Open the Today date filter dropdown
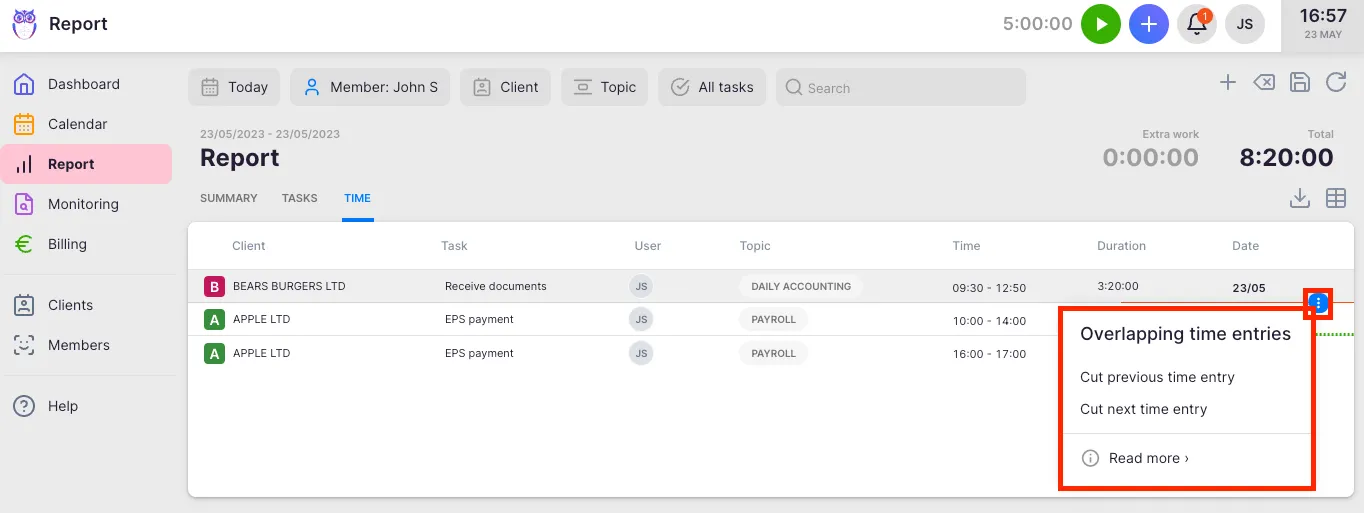1364x513 pixels. point(235,87)
